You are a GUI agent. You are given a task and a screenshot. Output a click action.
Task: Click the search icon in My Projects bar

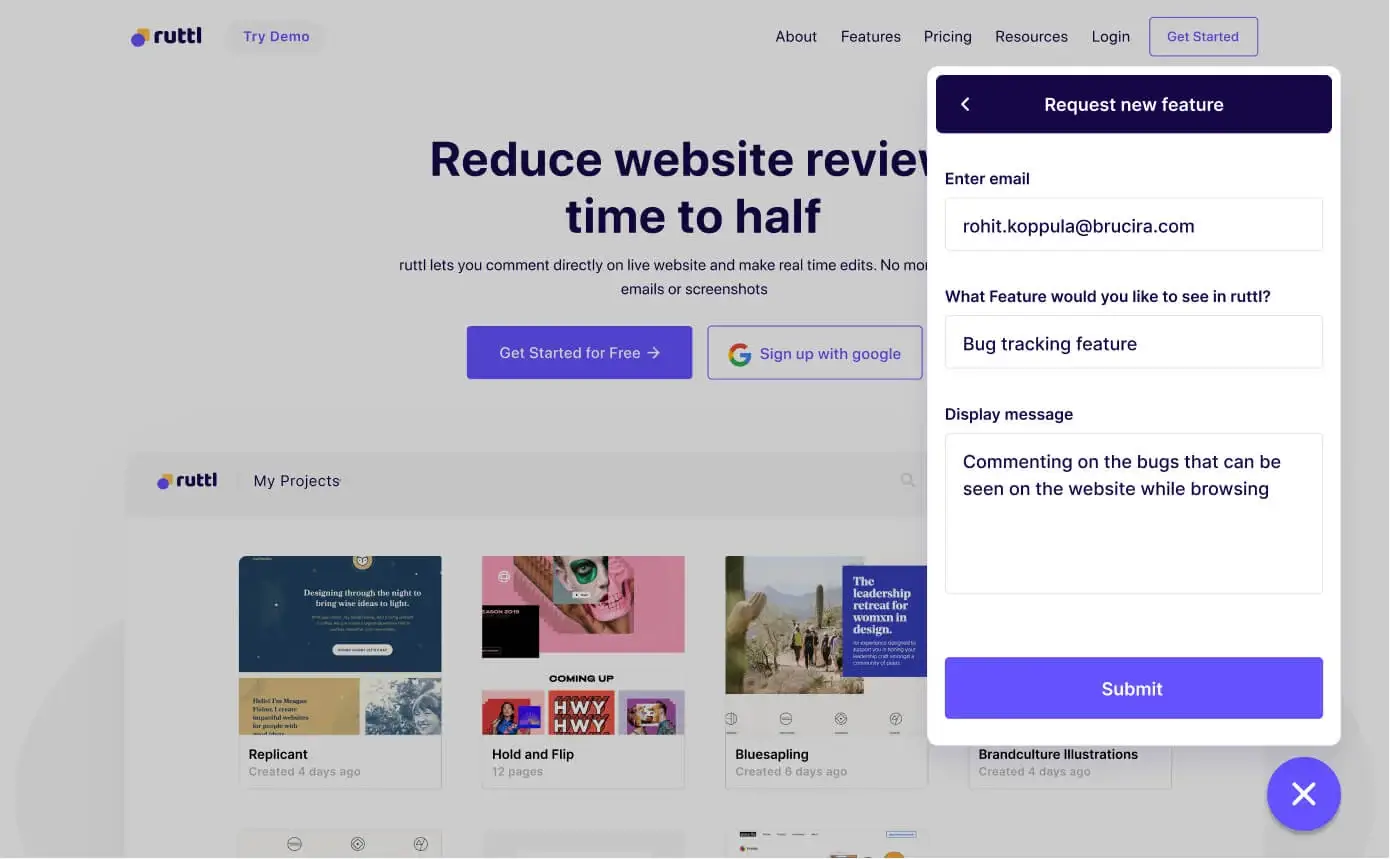[908, 480]
